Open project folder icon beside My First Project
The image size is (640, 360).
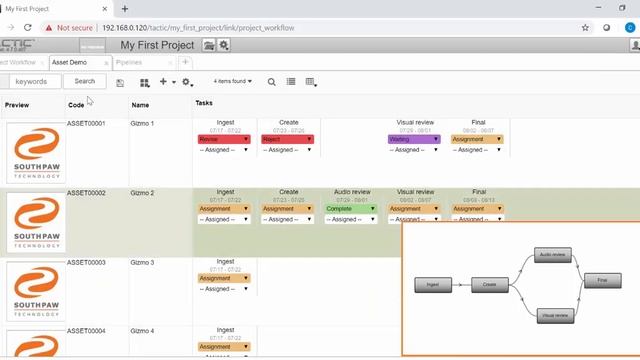(209, 45)
